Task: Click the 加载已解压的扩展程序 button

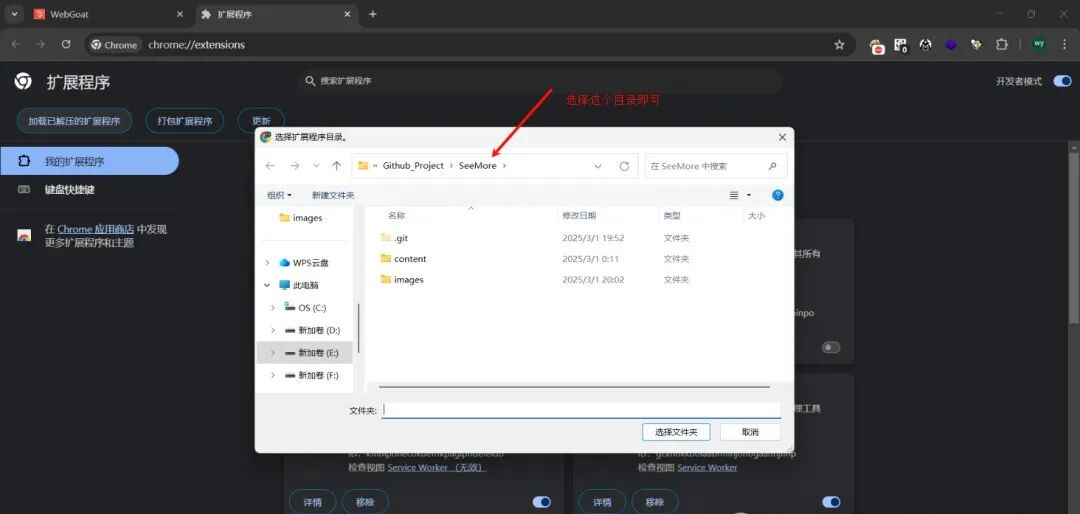Action: pos(74,121)
